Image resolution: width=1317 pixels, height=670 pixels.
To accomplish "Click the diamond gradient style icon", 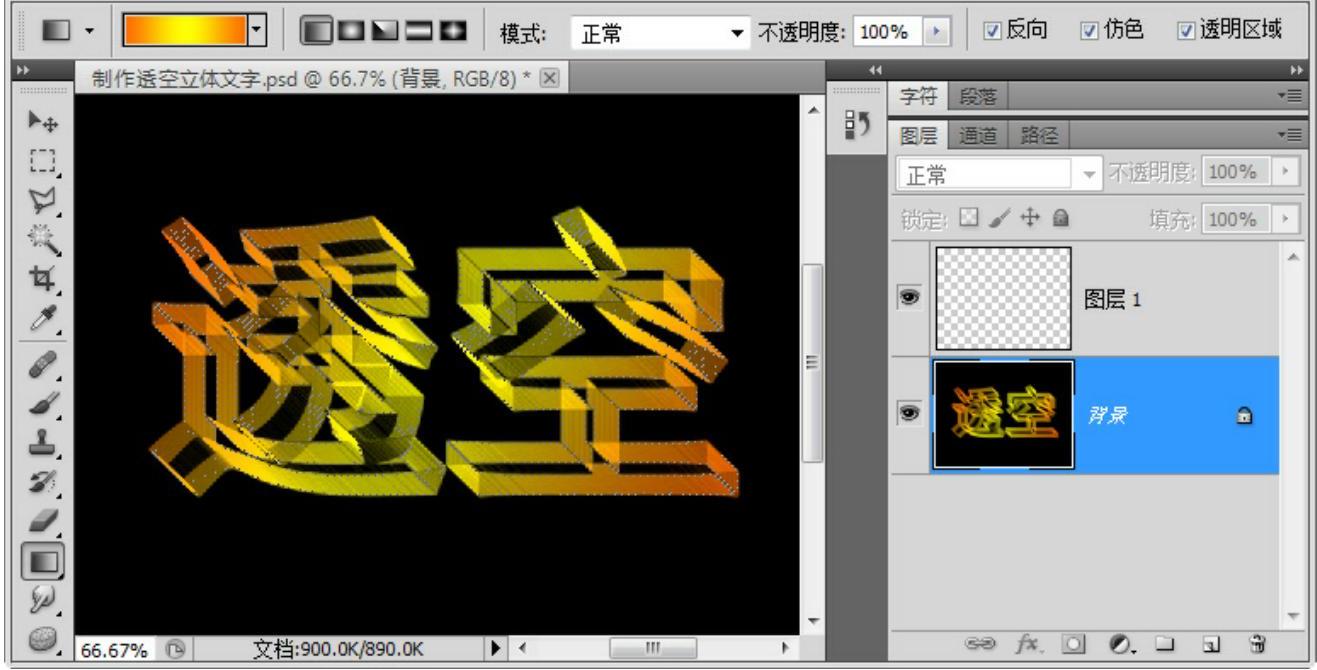I will [x=454, y=32].
